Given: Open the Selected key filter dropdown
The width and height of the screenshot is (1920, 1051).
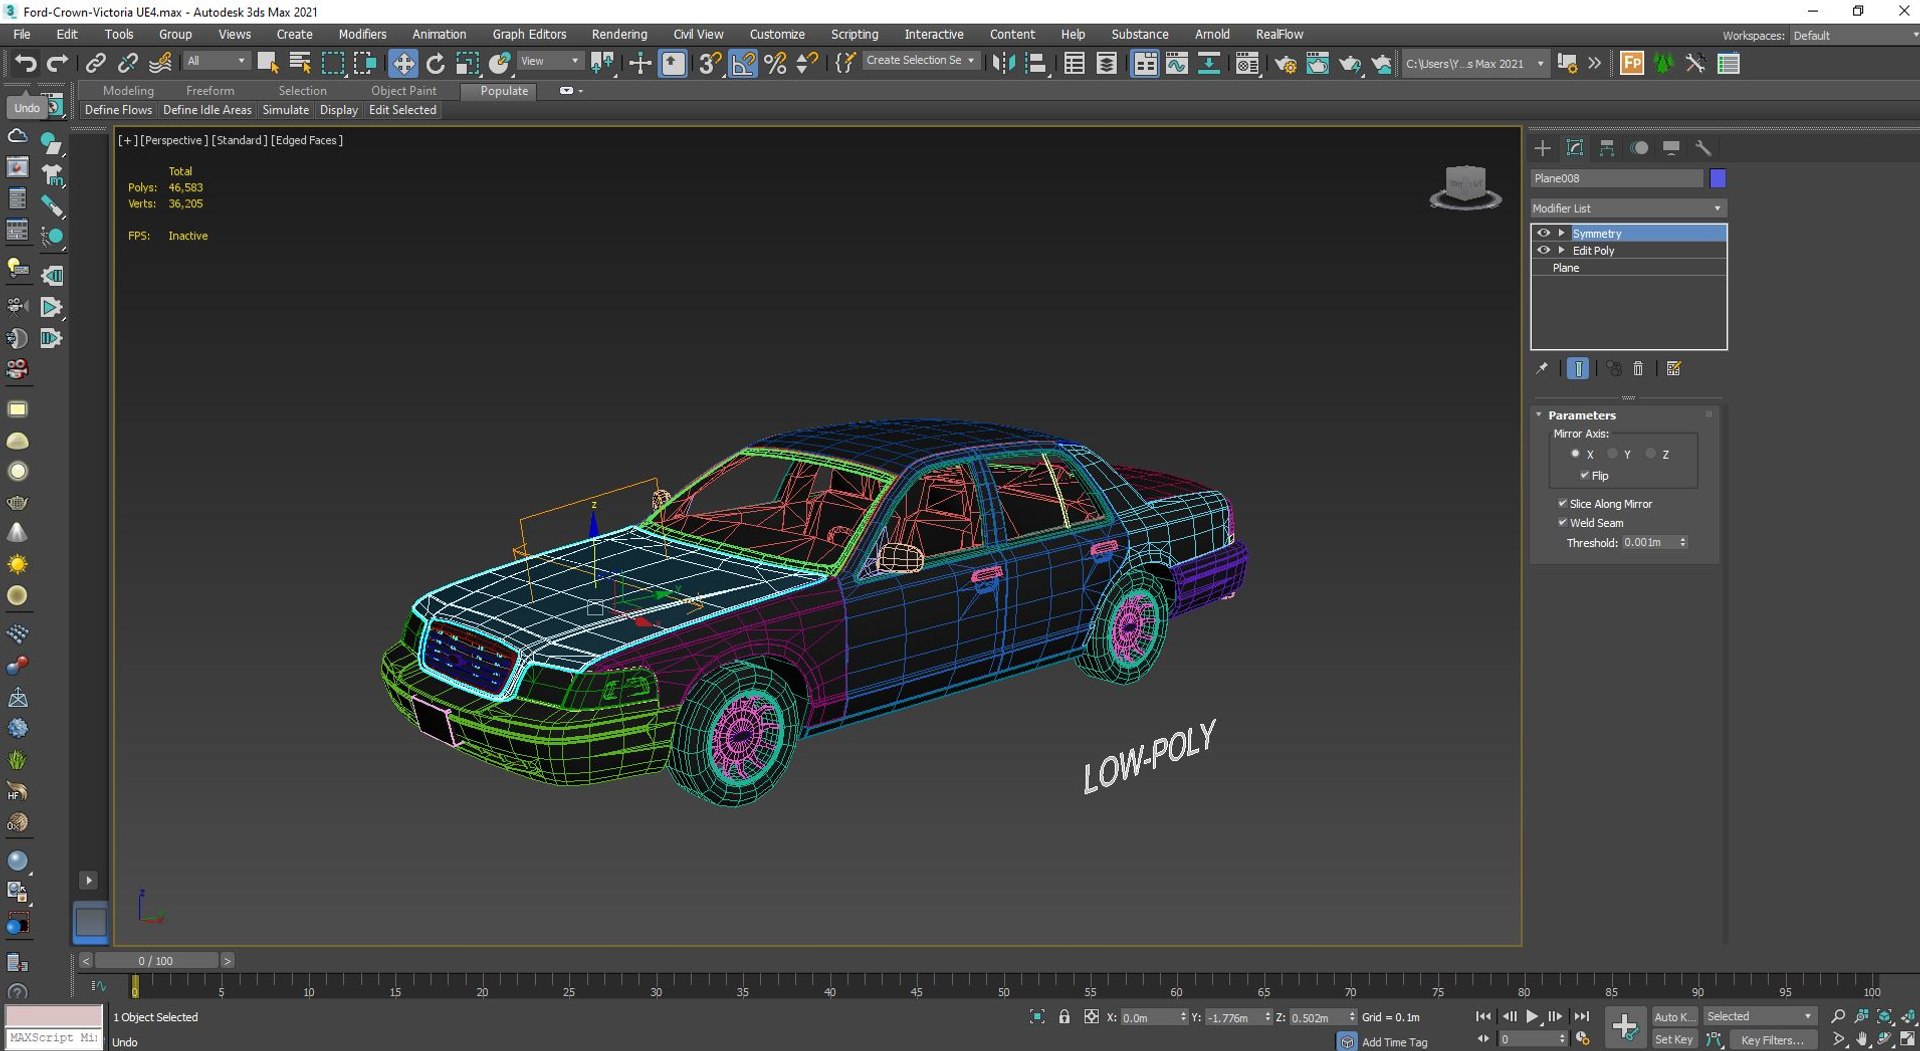Looking at the screenshot, I should 1759,1016.
